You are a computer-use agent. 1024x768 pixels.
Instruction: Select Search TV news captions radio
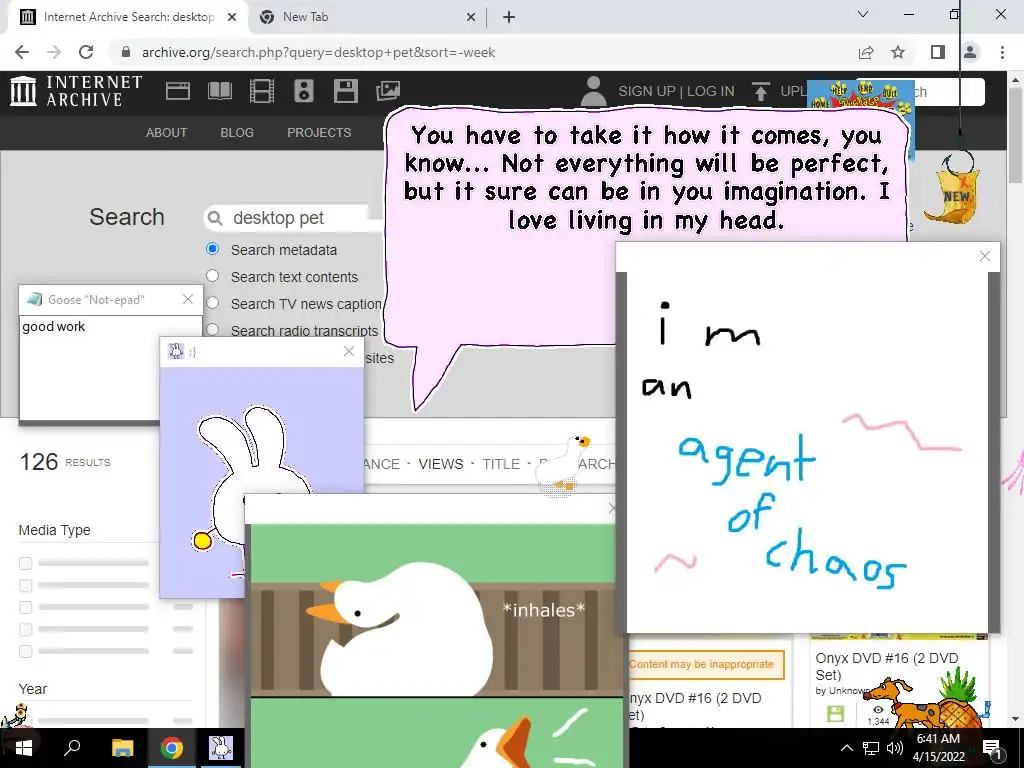(212, 302)
